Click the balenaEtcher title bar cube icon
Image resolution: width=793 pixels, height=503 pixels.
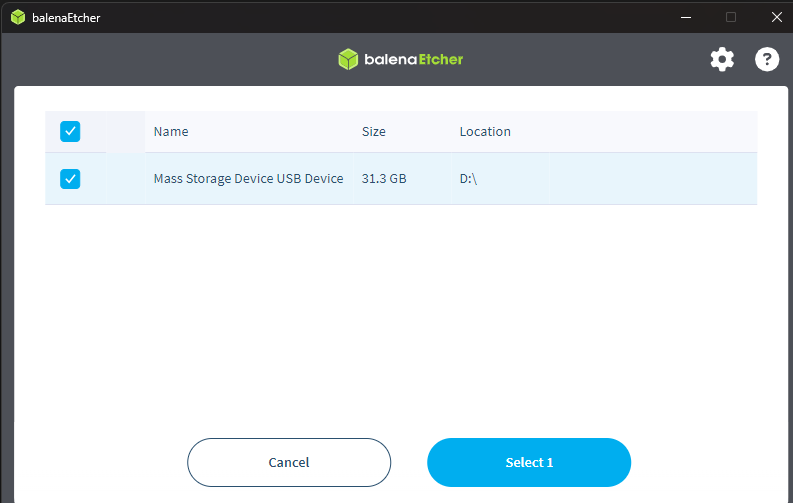pyautogui.click(x=18, y=17)
